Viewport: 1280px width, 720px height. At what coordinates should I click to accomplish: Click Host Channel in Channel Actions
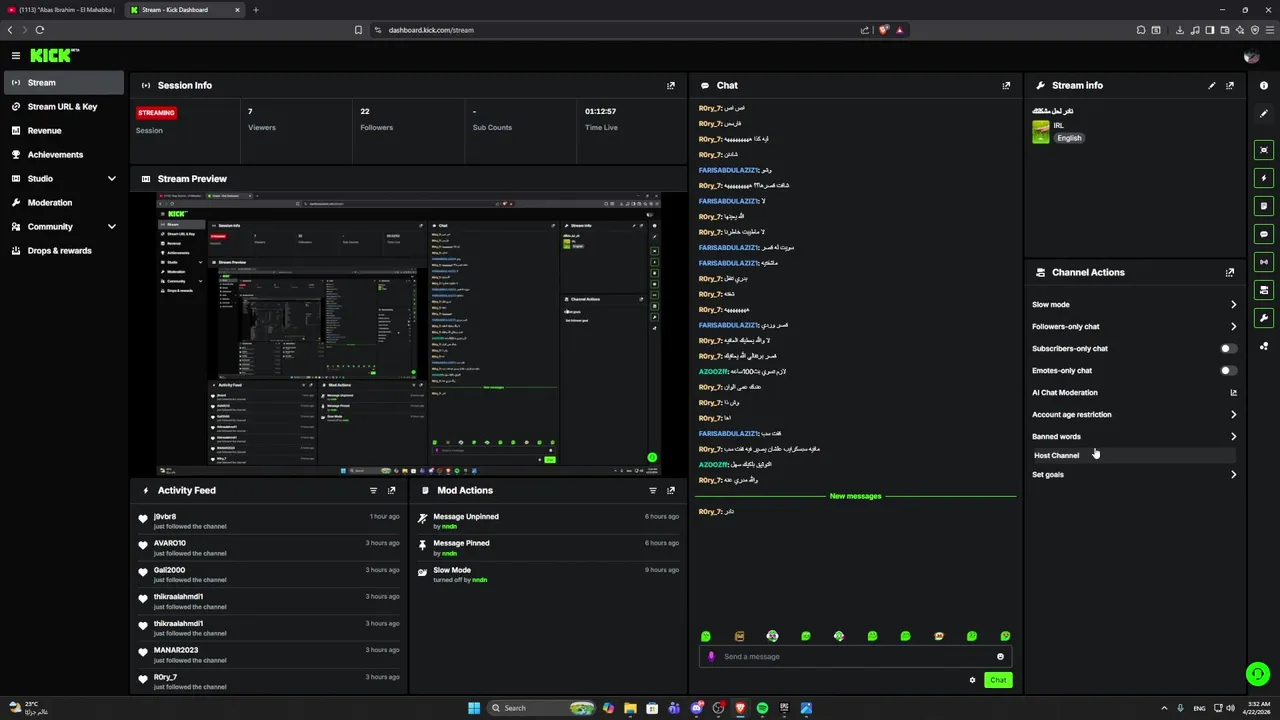pos(1134,456)
